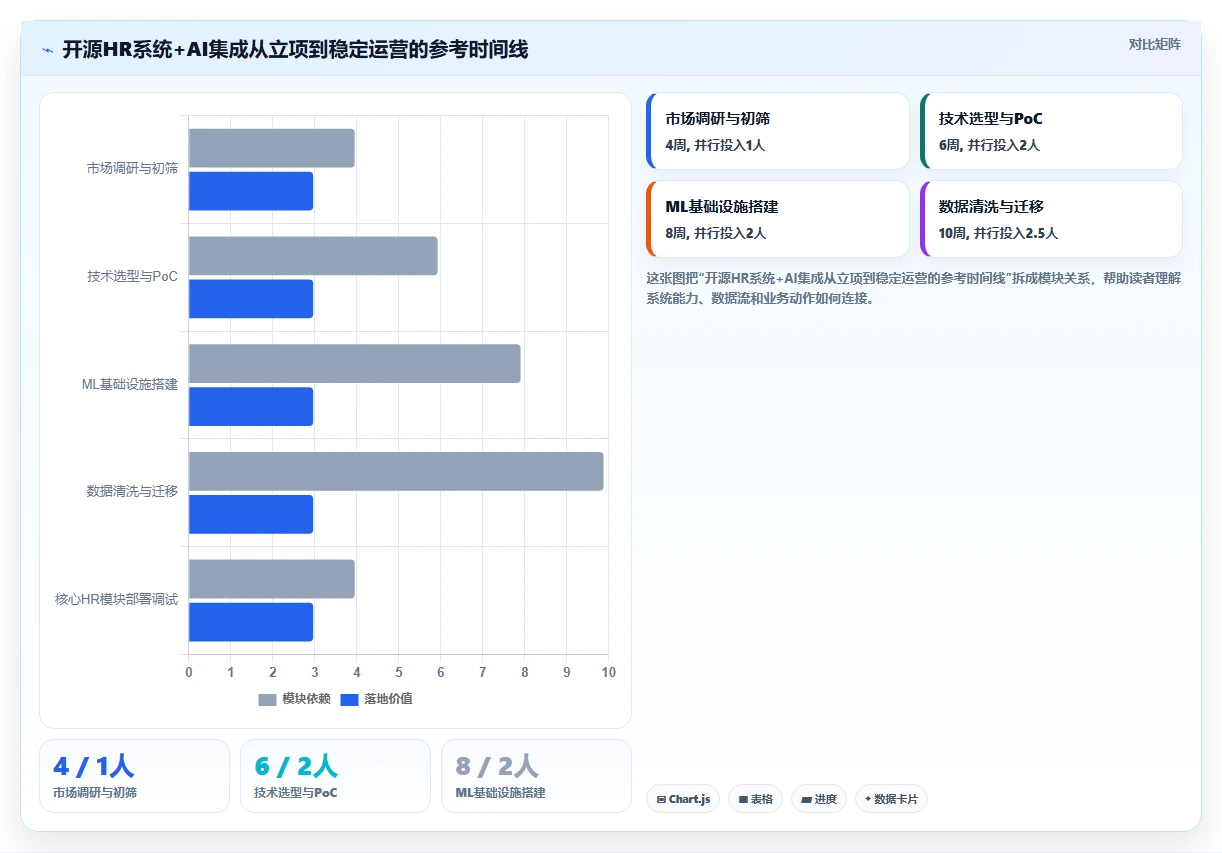Click the 8周, 并行投入2人 text
The width and height of the screenshot is (1222, 853).
tap(716, 233)
